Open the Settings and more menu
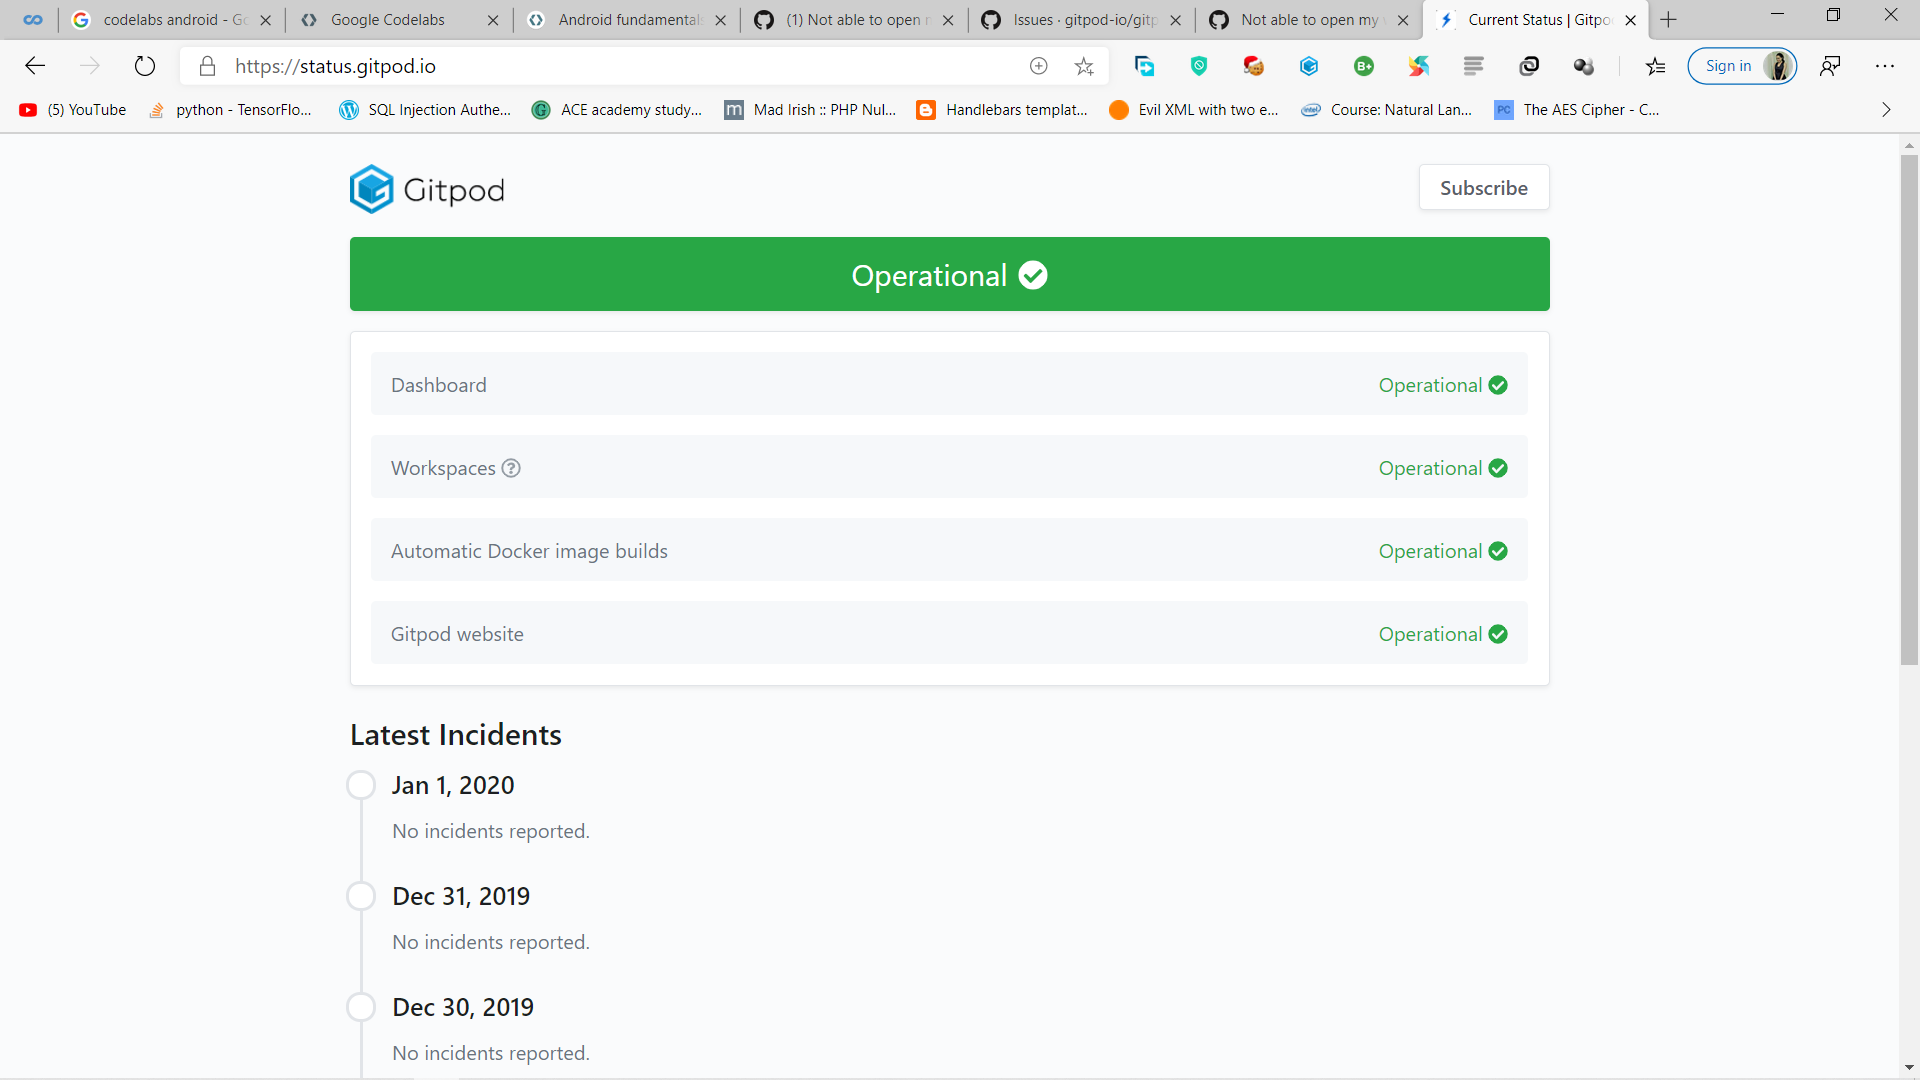Viewport: 1920px width, 1080px height. (1885, 66)
